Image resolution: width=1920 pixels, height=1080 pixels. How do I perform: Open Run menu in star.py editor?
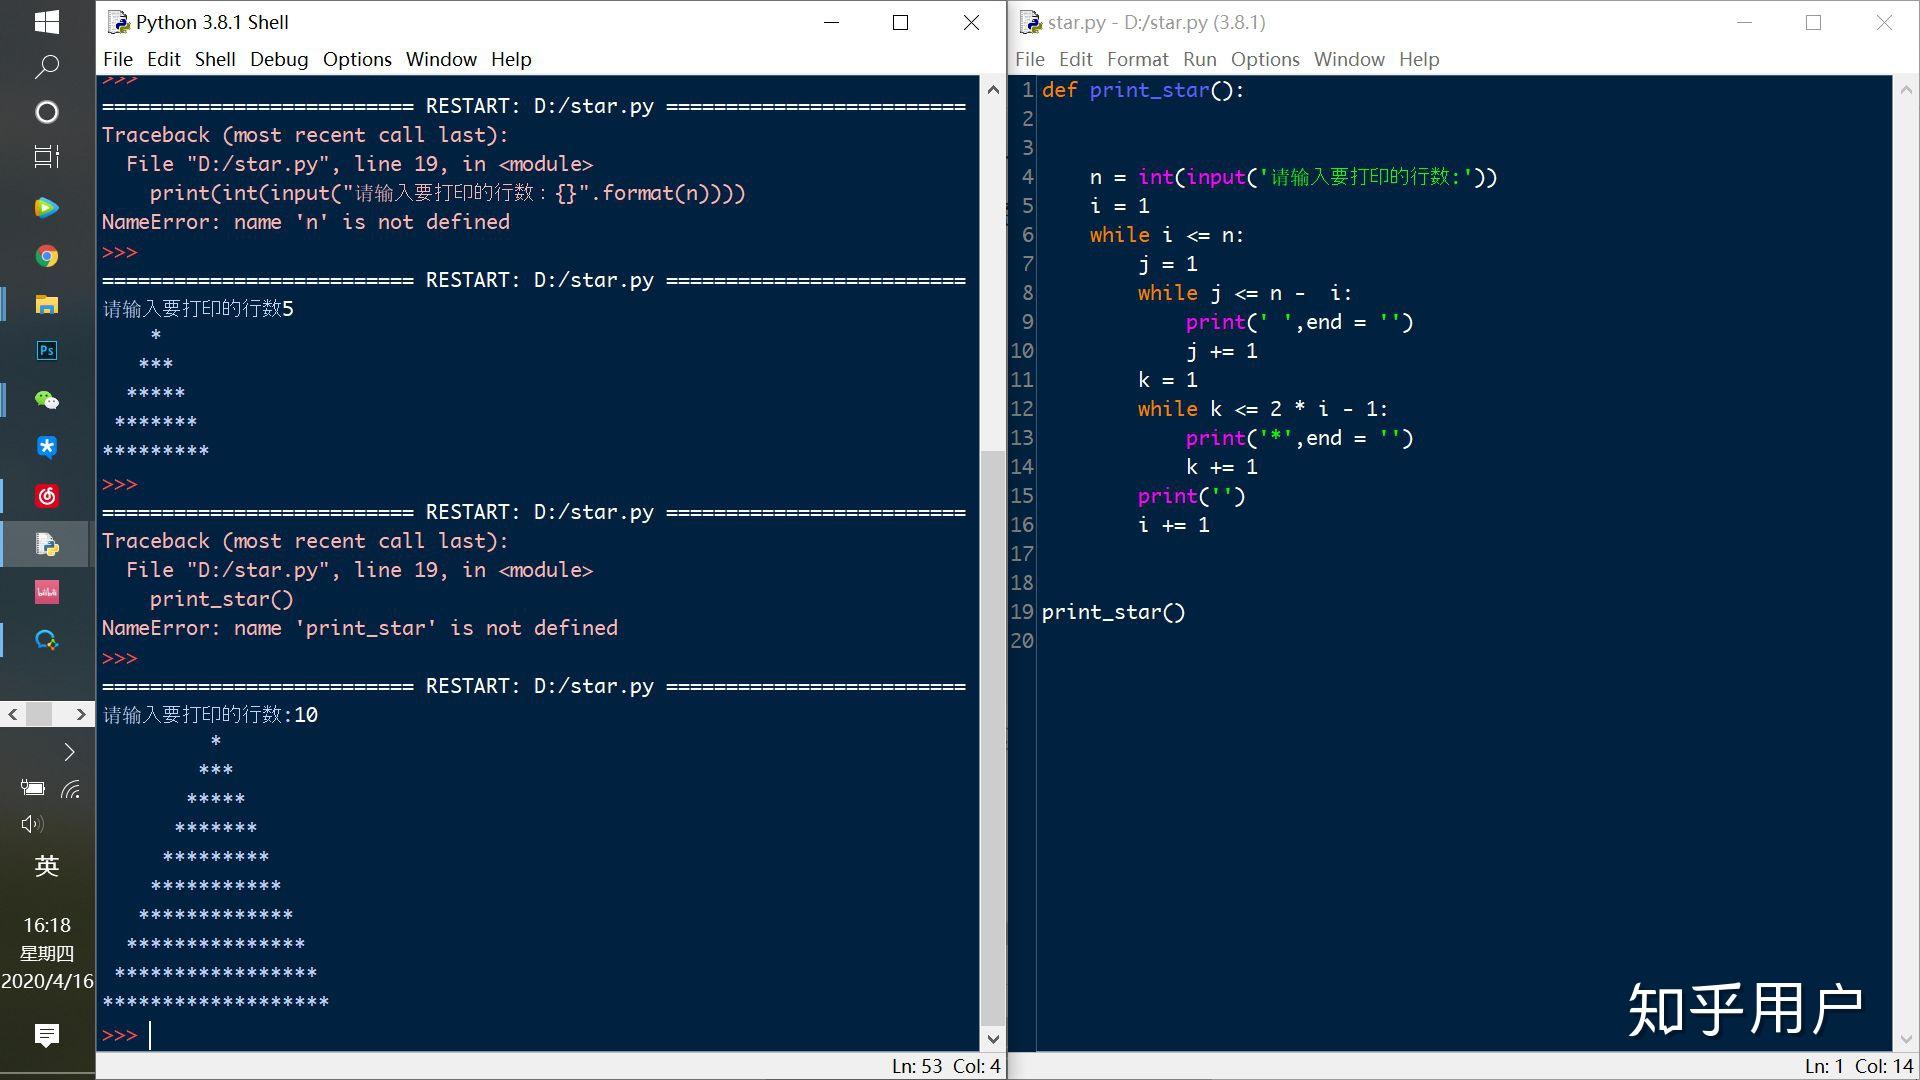pyautogui.click(x=1200, y=59)
